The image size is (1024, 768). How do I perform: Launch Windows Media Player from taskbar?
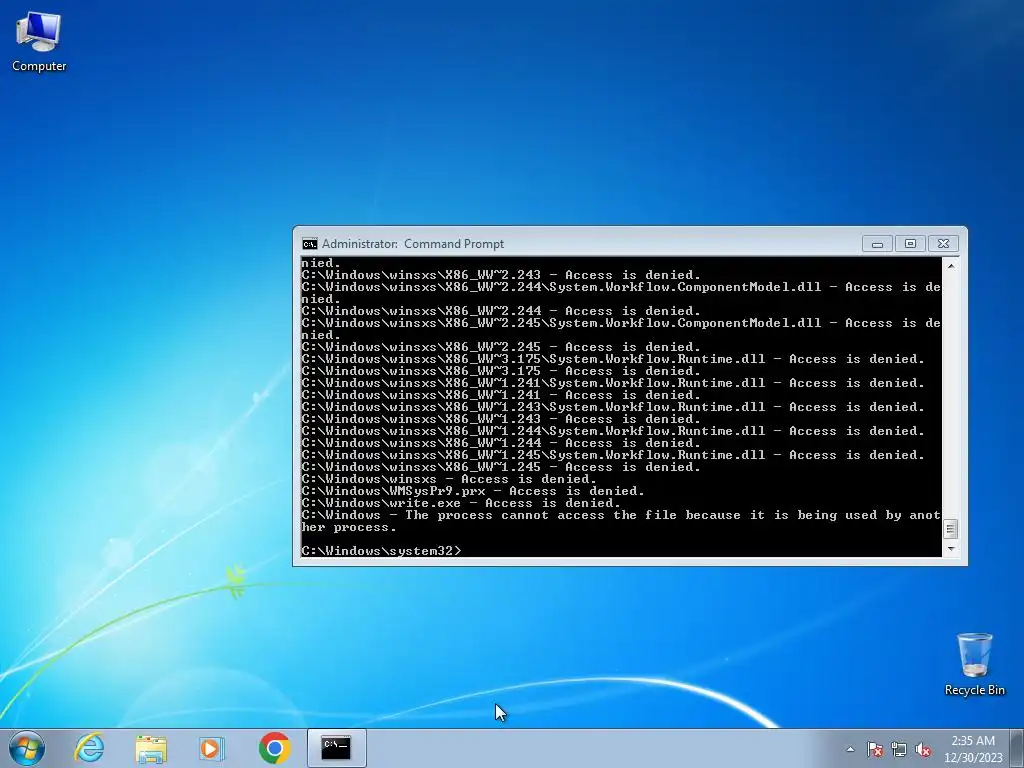tap(212, 748)
